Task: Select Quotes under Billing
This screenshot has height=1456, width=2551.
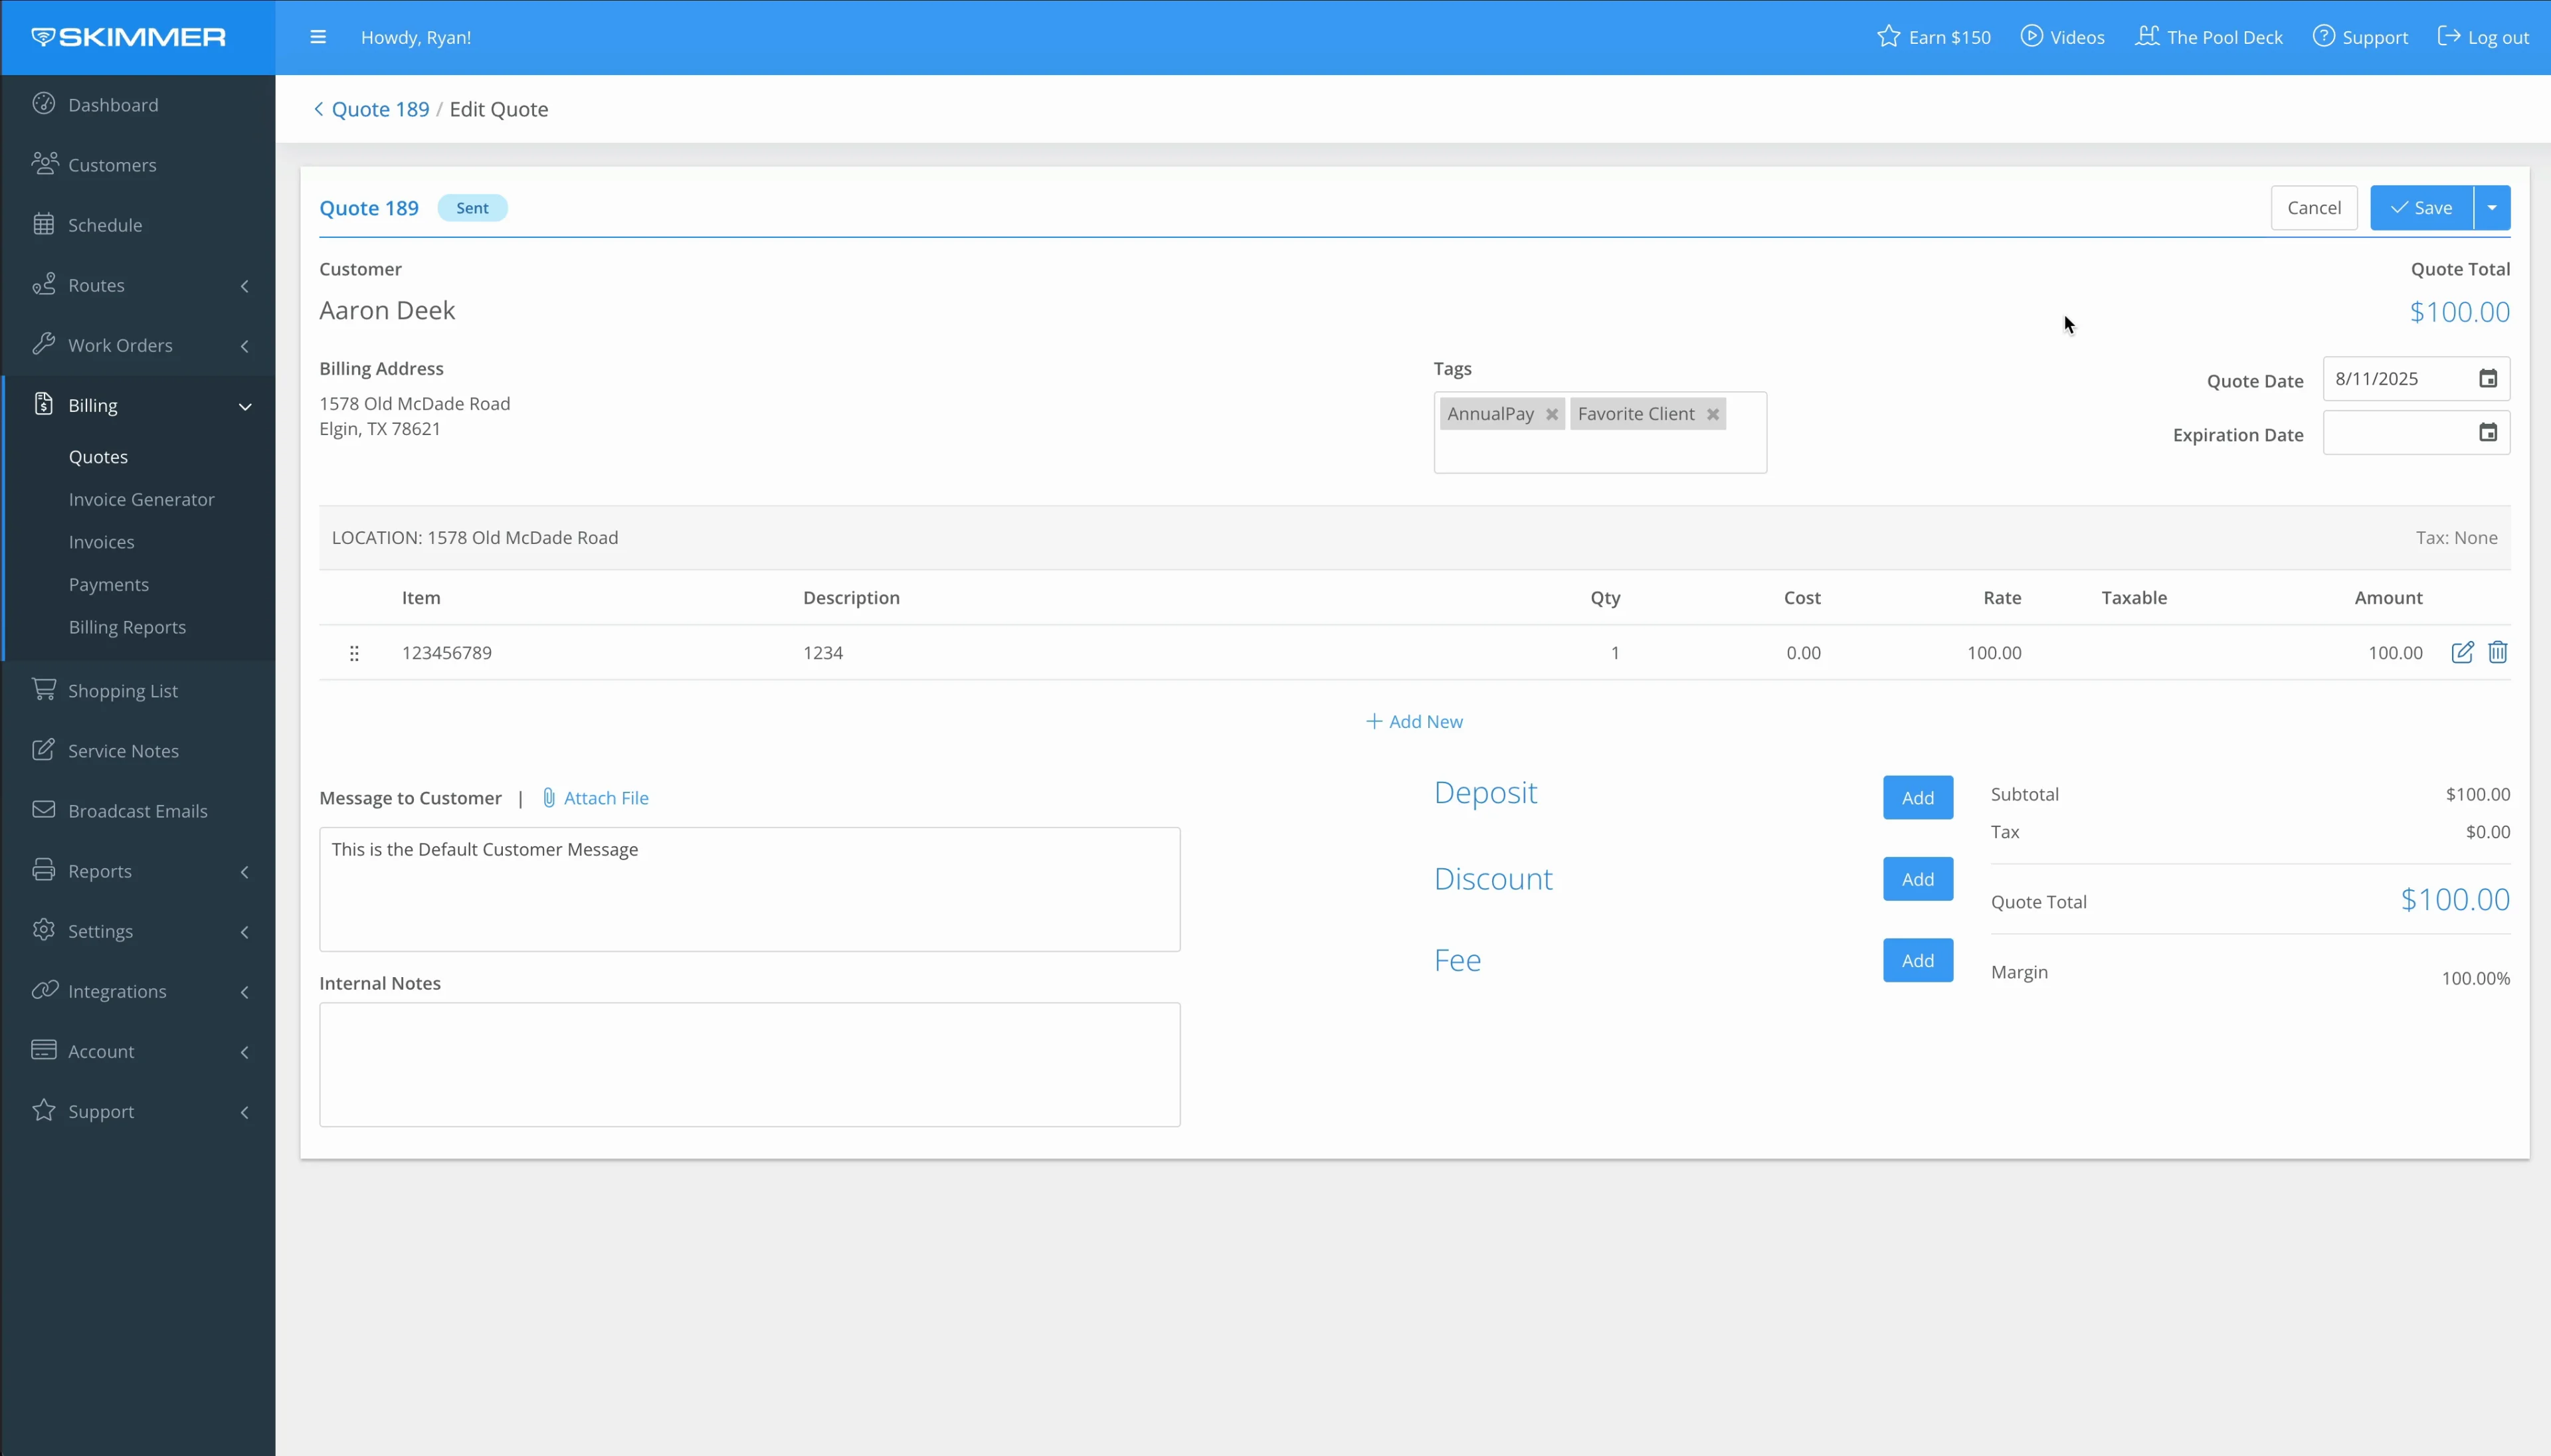Action: [98, 457]
